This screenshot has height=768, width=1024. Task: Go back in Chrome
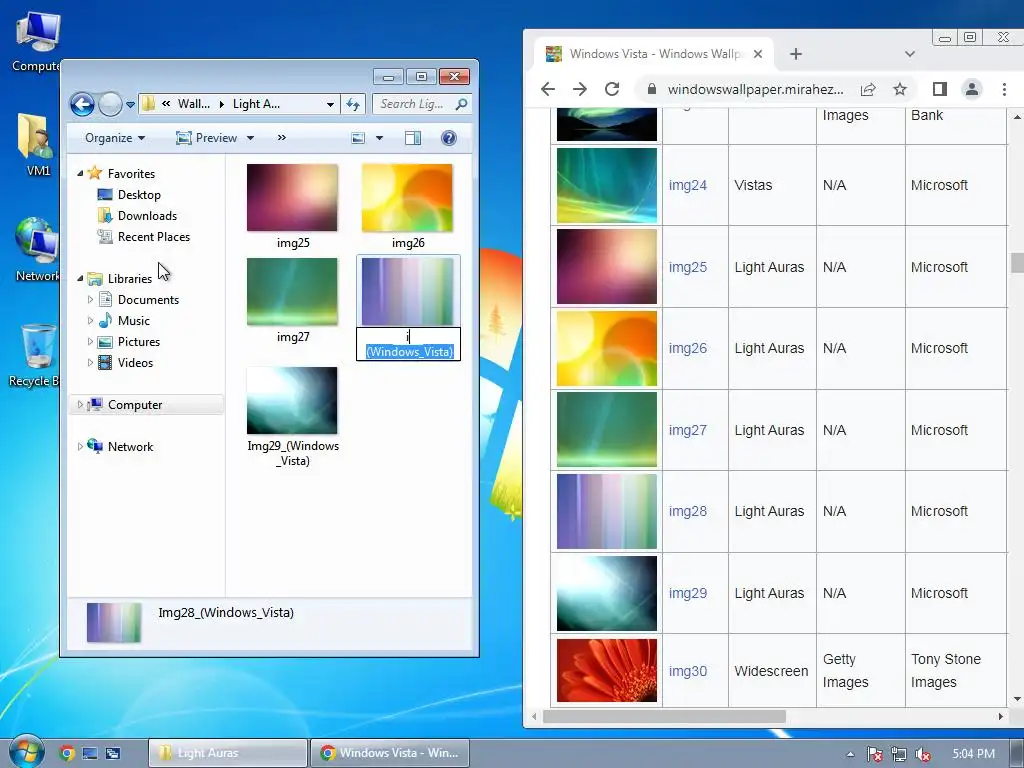[x=548, y=89]
